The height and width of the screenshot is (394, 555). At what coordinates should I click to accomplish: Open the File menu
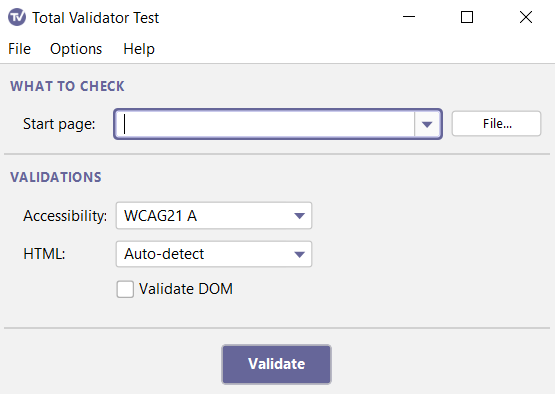[19, 49]
